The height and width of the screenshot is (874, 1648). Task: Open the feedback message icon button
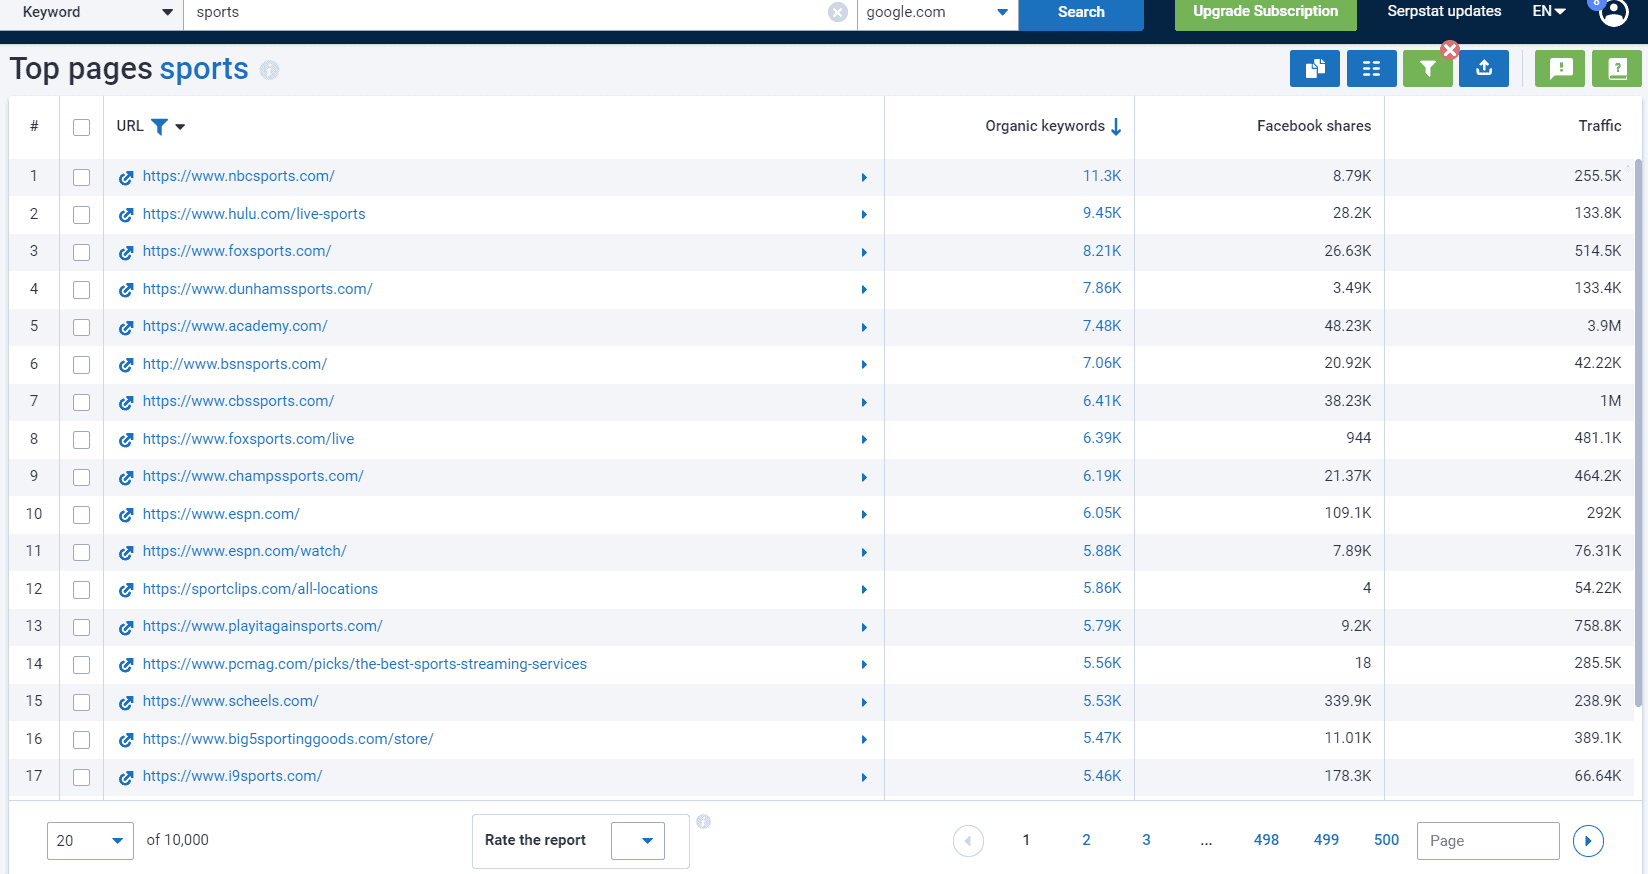point(1560,68)
